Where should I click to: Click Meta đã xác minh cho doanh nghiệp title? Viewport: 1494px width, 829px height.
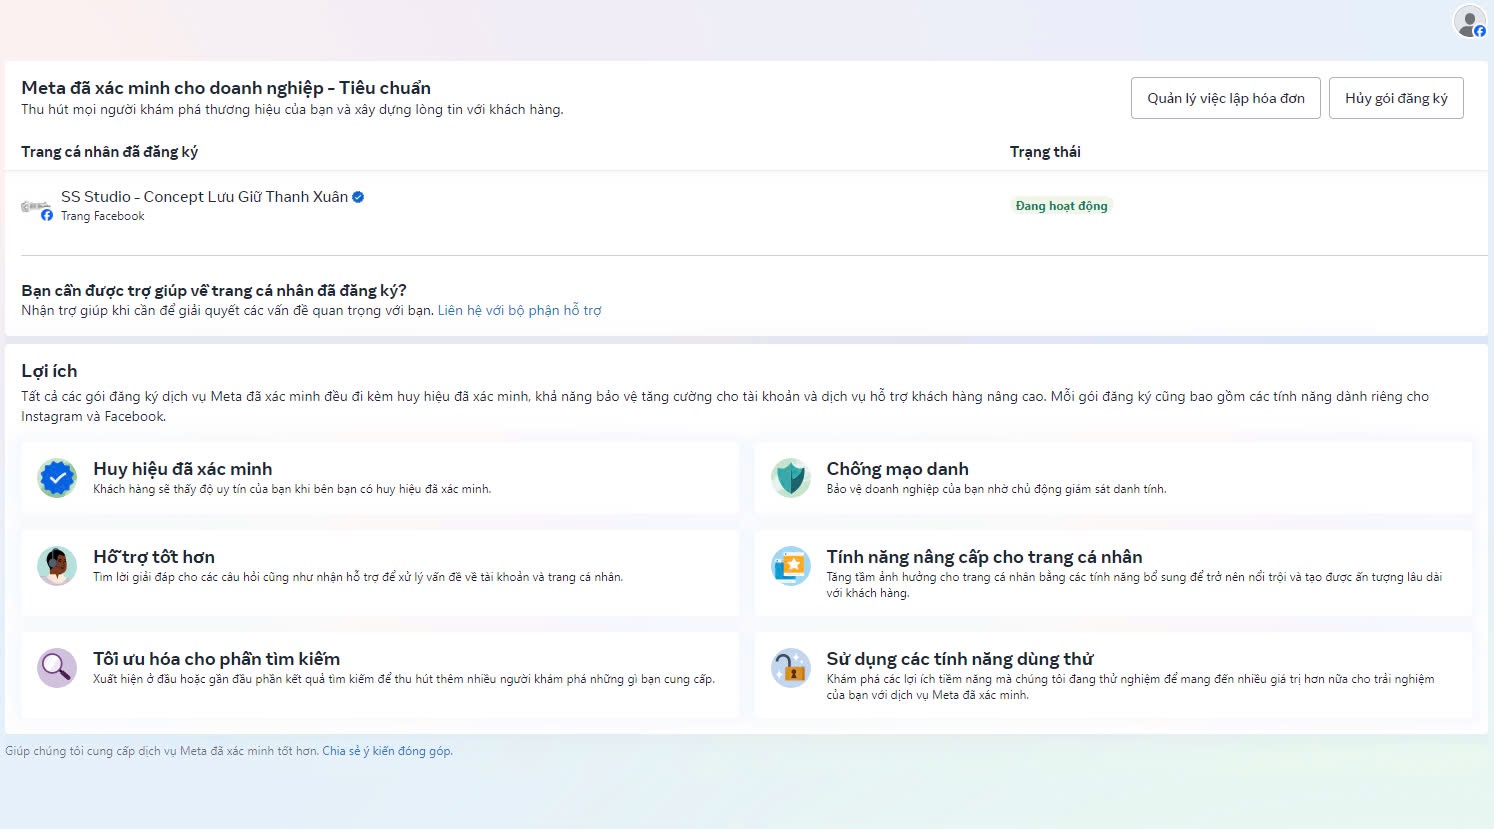pyautogui.click(x=226, y=88)
